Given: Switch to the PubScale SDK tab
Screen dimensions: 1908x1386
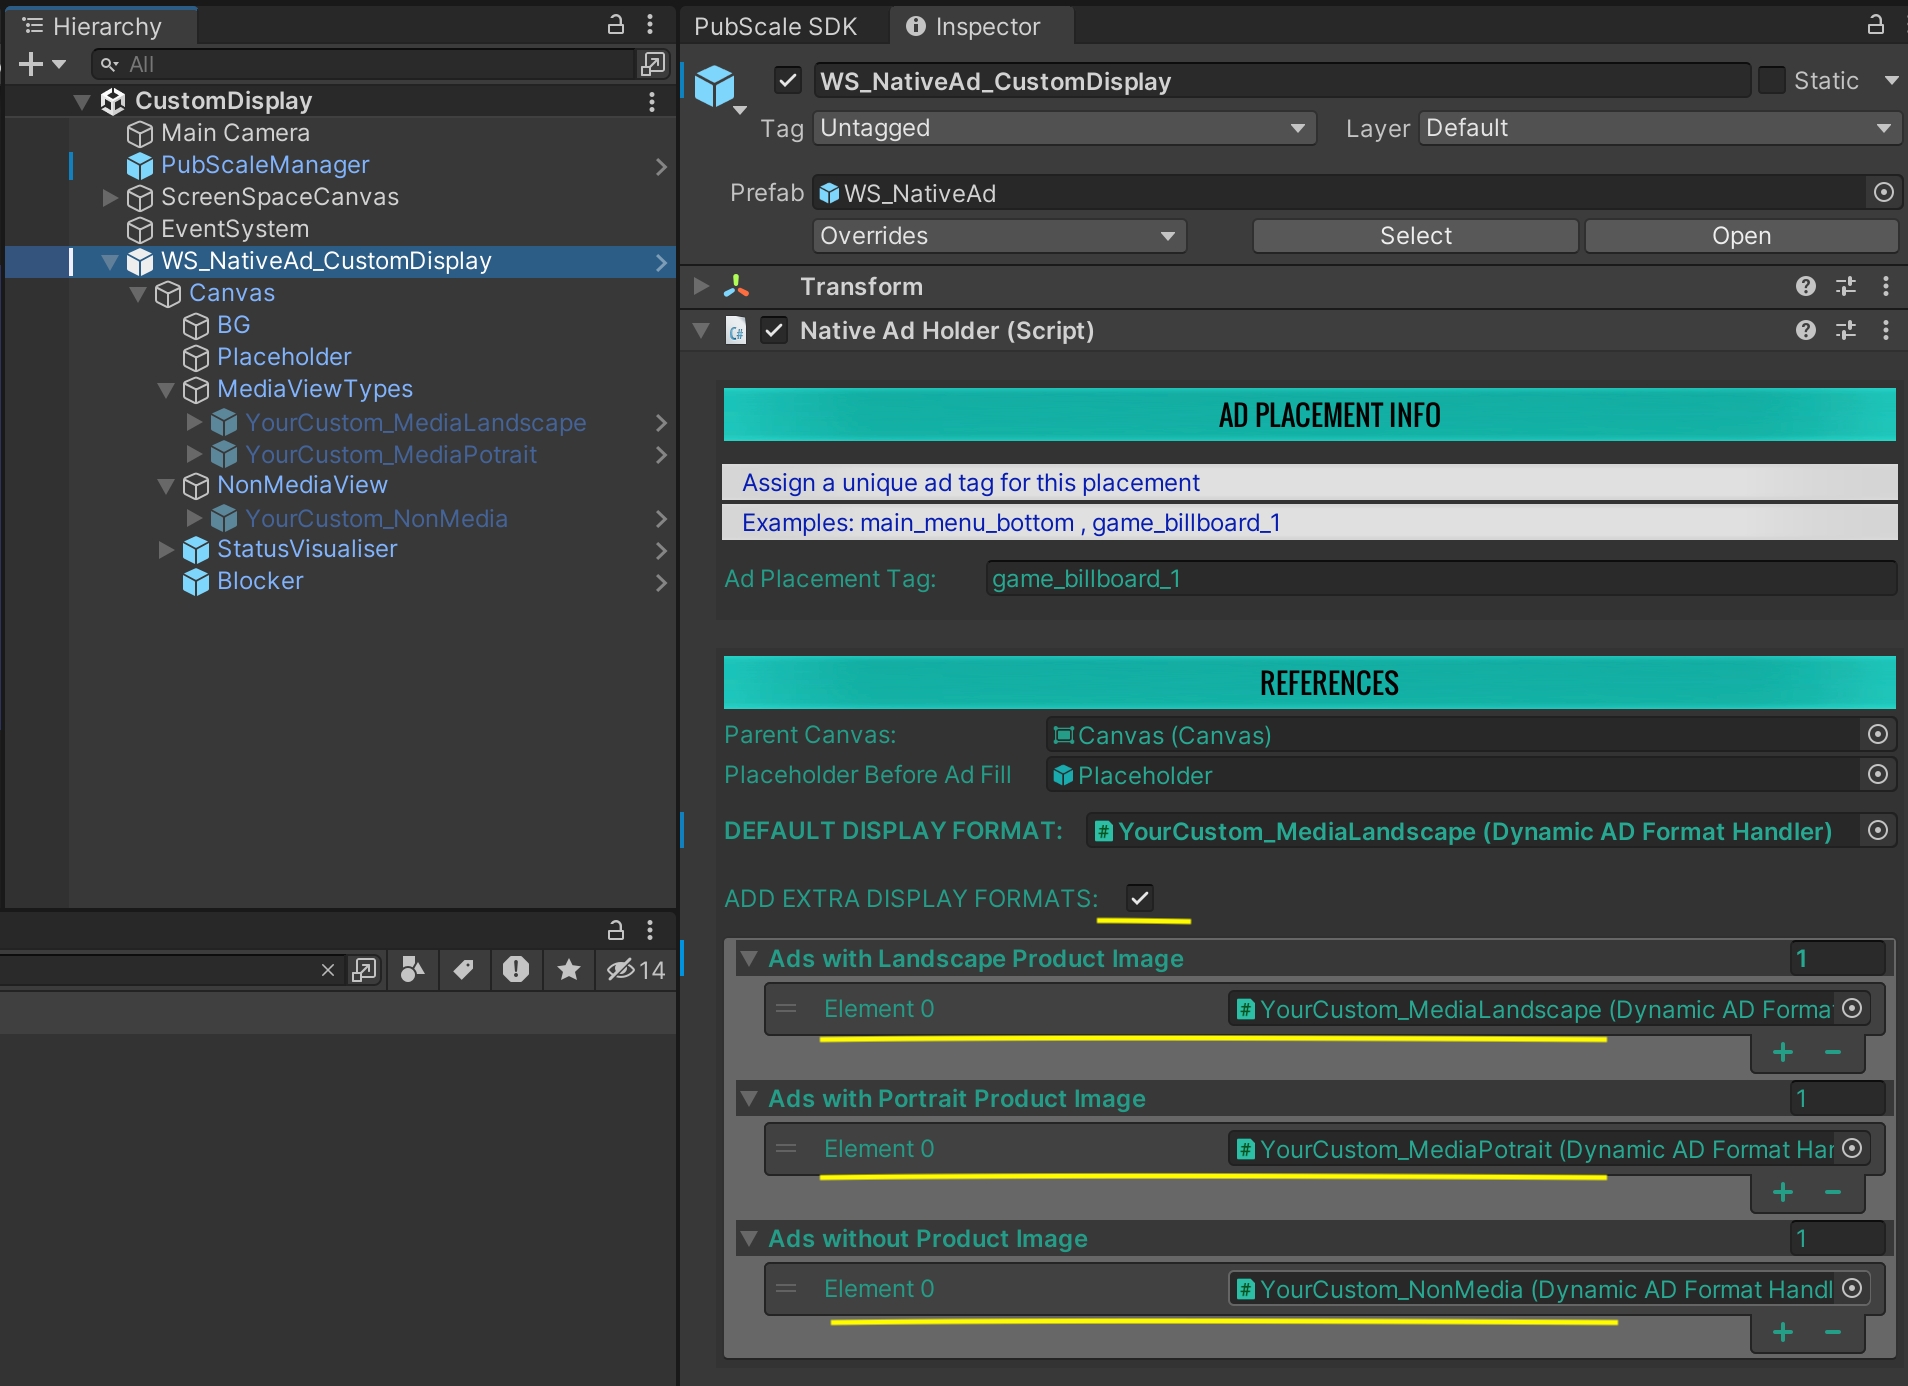Looking at the screenshot, I should tap(775, 26).
